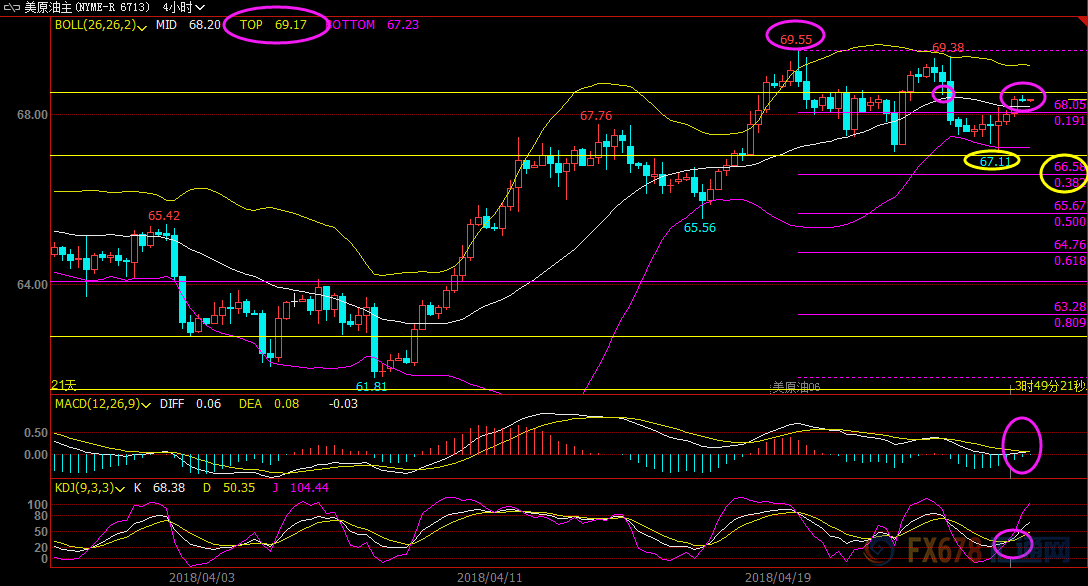The height and width of the screenshot is (586, 1088).
Task: Expand the MACD(12,26,9) indicator dropdown
Action: point(147,404)
